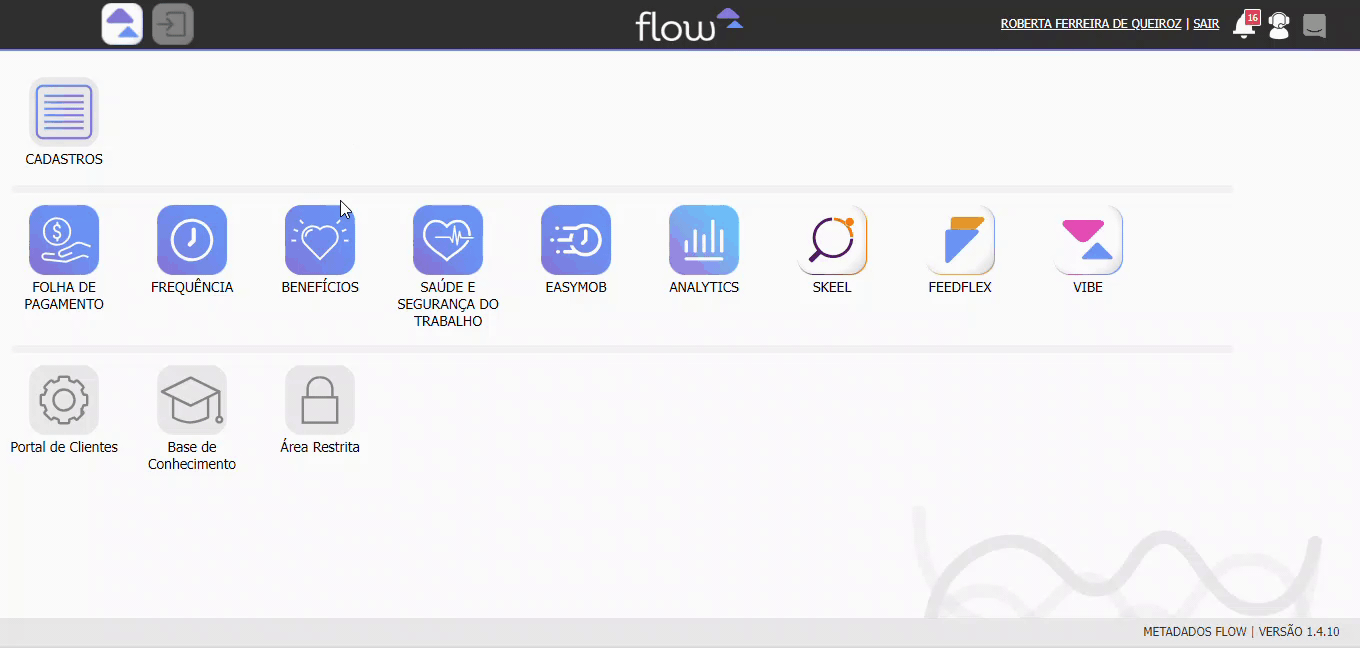This screenshot has width=1360, height=648.
Task: Open user profile Roberta Ferreira de Queiroz
Action: coord(1091,24)
